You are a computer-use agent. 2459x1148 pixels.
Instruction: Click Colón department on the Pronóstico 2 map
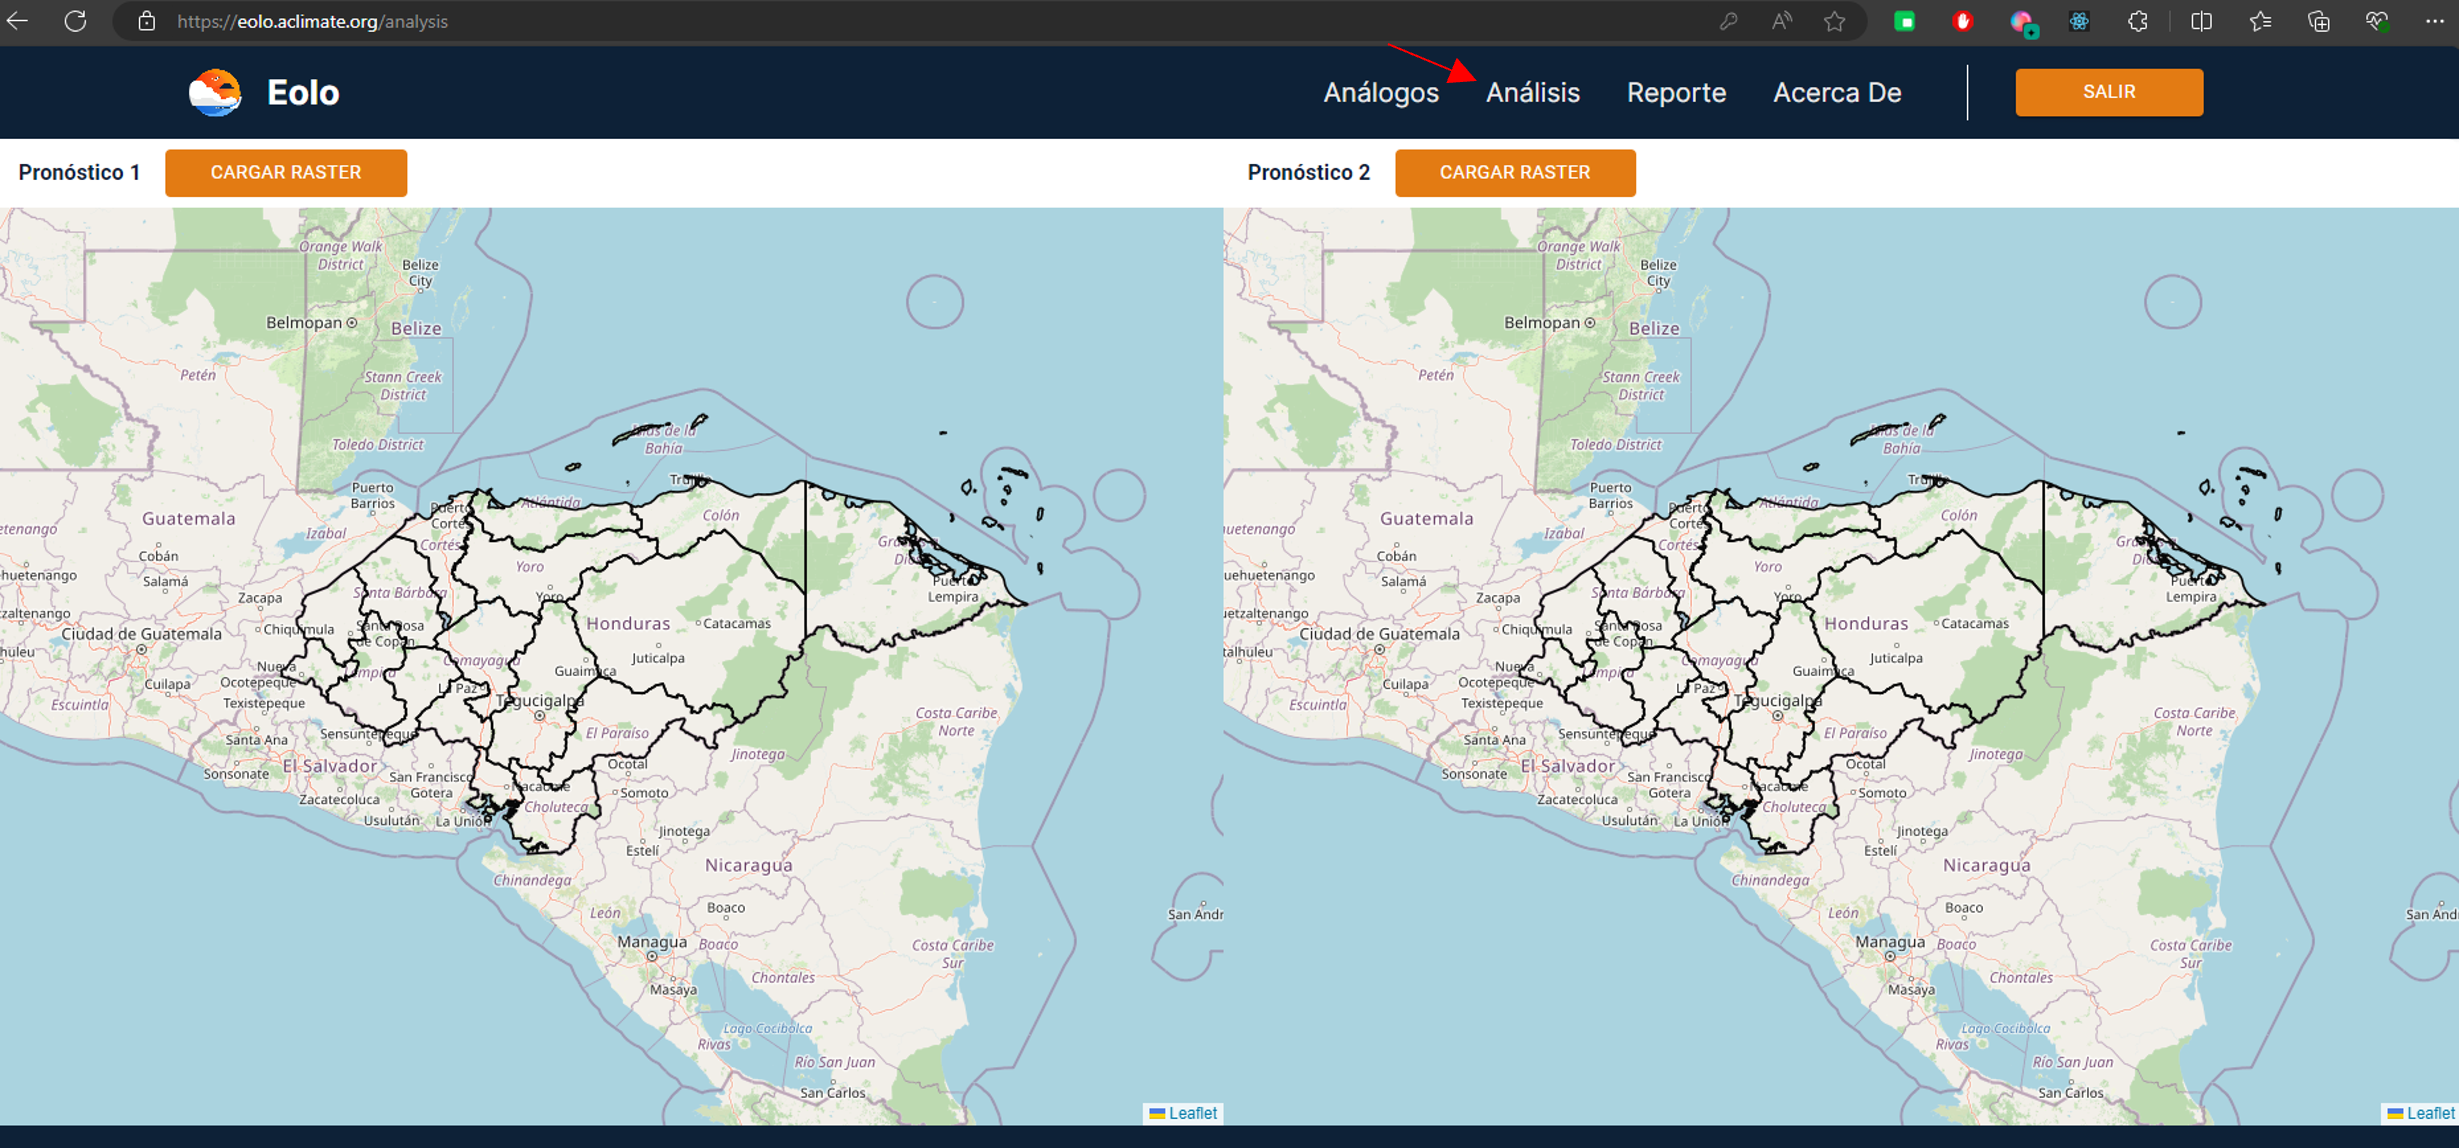(1959, 515)
